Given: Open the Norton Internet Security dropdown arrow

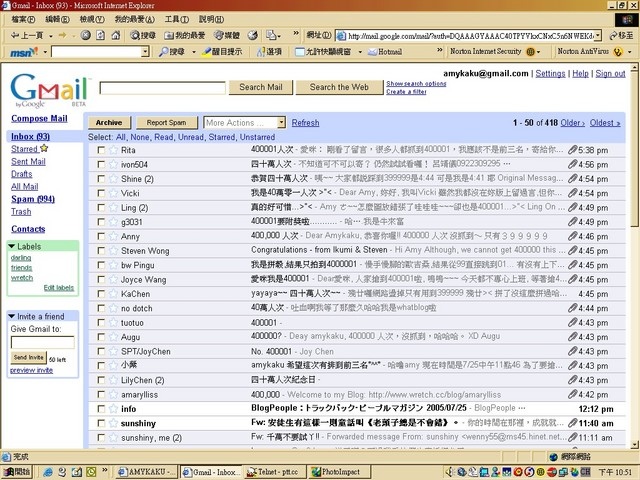Looking at the screenshot, I should pos(539,52).
